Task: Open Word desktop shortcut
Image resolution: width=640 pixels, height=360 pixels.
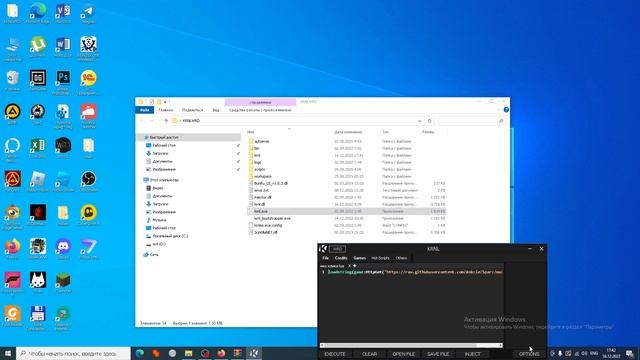Action: 63,47
